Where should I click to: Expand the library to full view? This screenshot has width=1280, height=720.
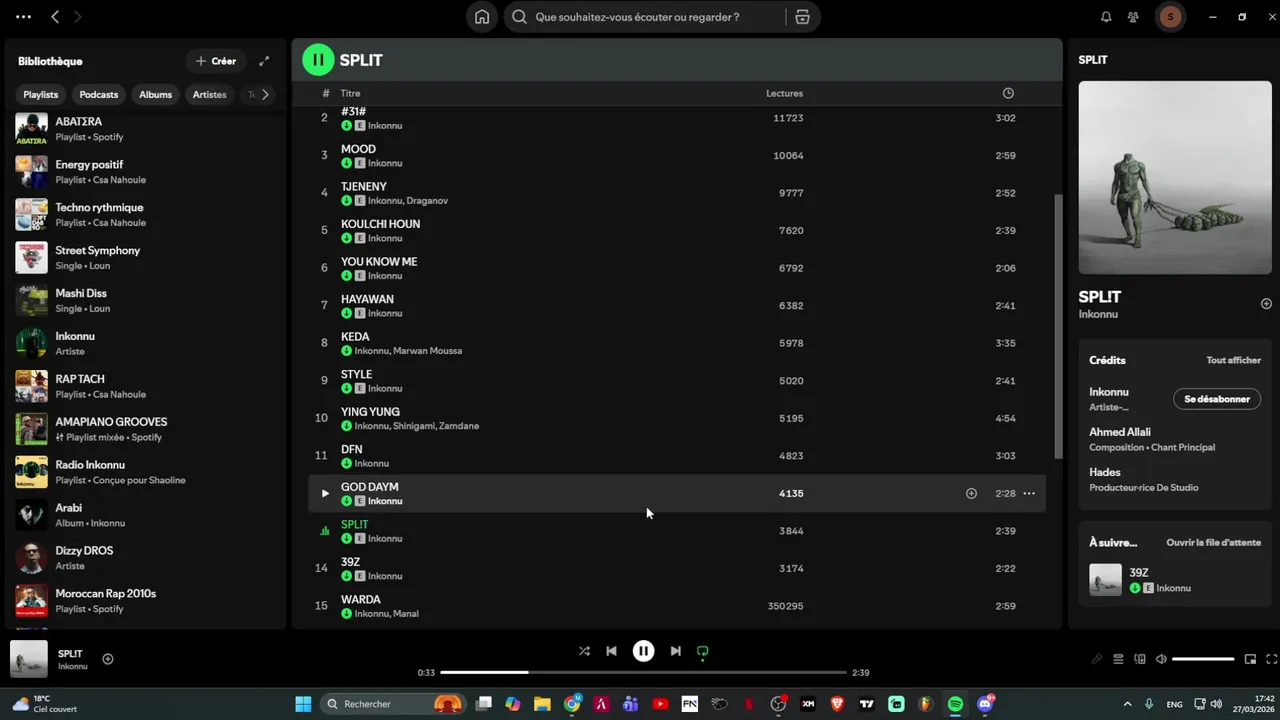click(264, 61)
